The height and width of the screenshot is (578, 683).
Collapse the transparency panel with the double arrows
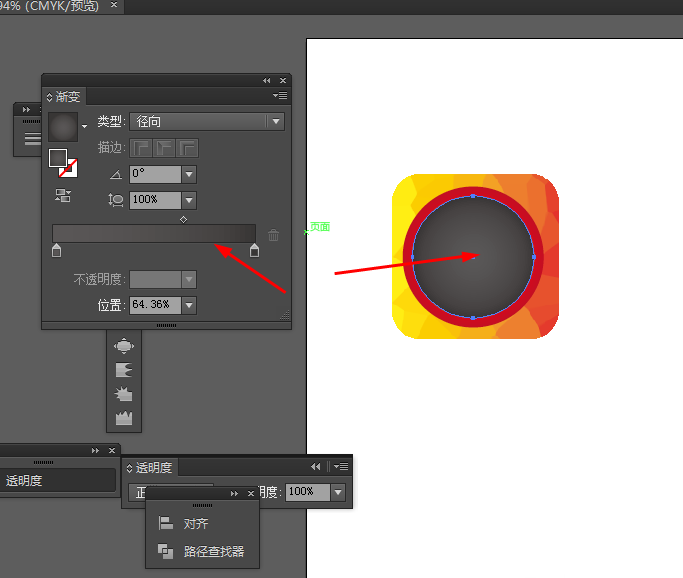pos(316,467)
